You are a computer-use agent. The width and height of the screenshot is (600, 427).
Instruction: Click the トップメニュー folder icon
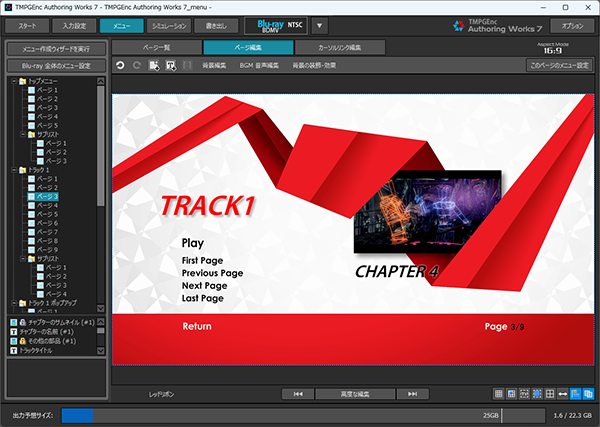point(23,81)
